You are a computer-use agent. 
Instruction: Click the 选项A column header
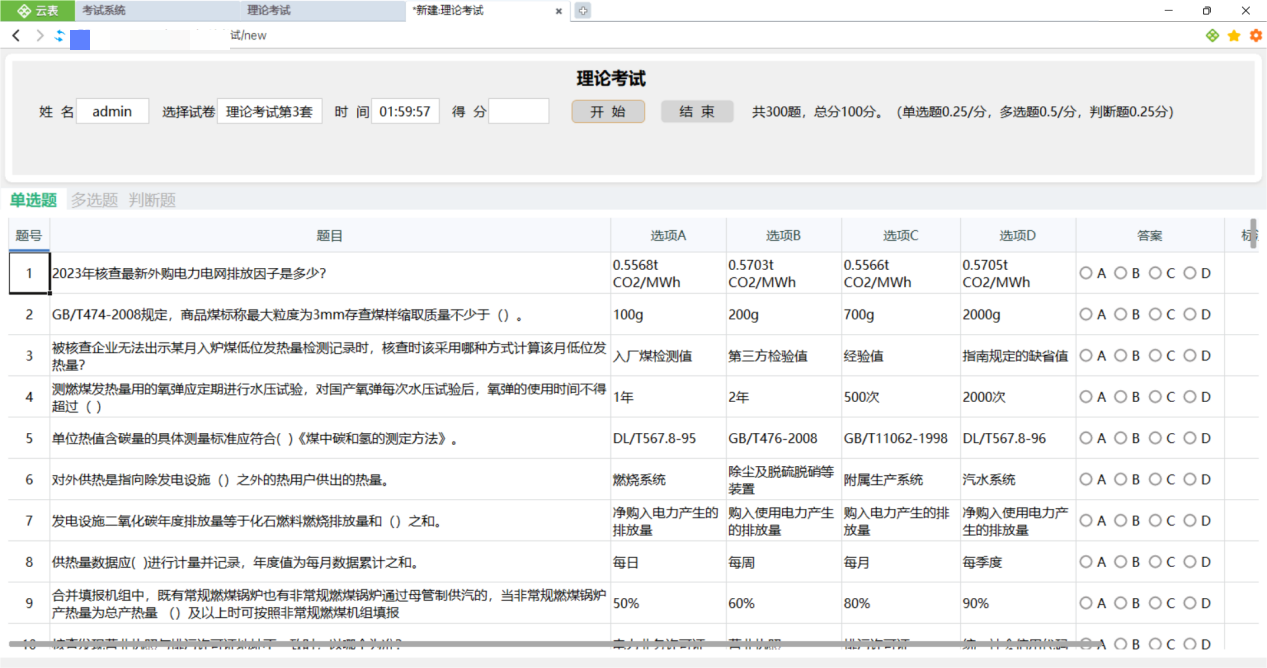[668, 236]
